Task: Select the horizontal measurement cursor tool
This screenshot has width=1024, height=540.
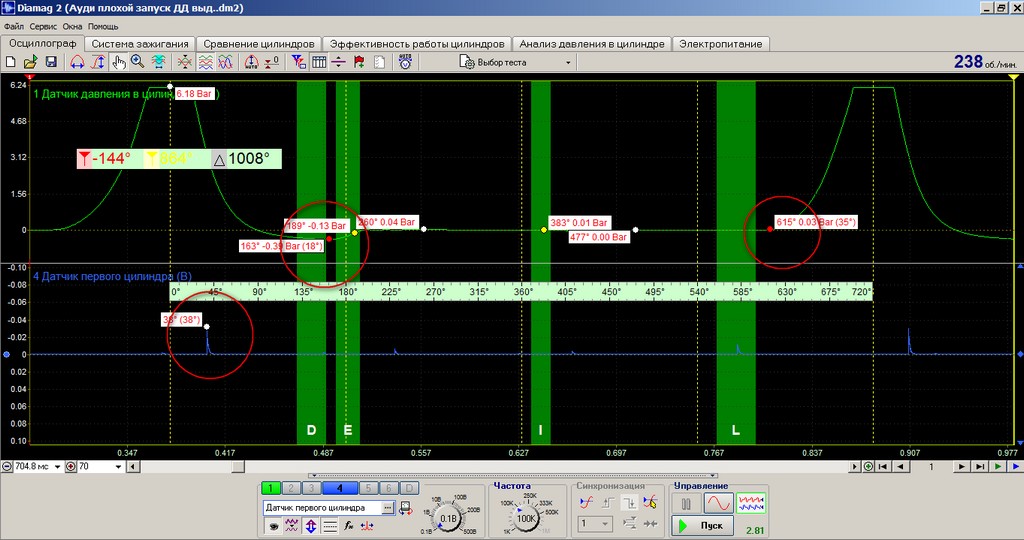Action: pos(77,62)
